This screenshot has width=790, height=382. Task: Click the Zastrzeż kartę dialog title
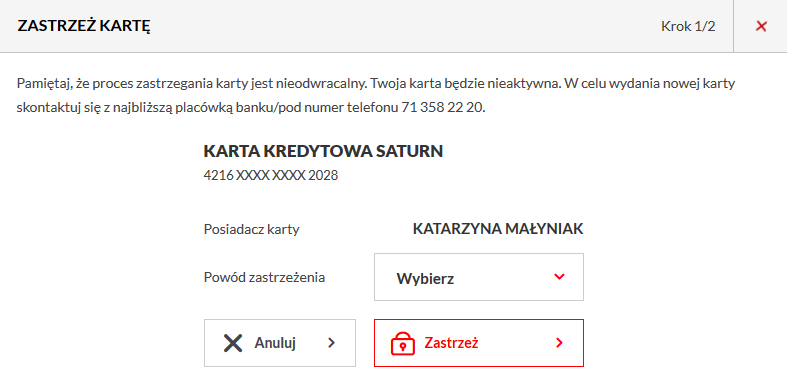(x=84, y=26)
